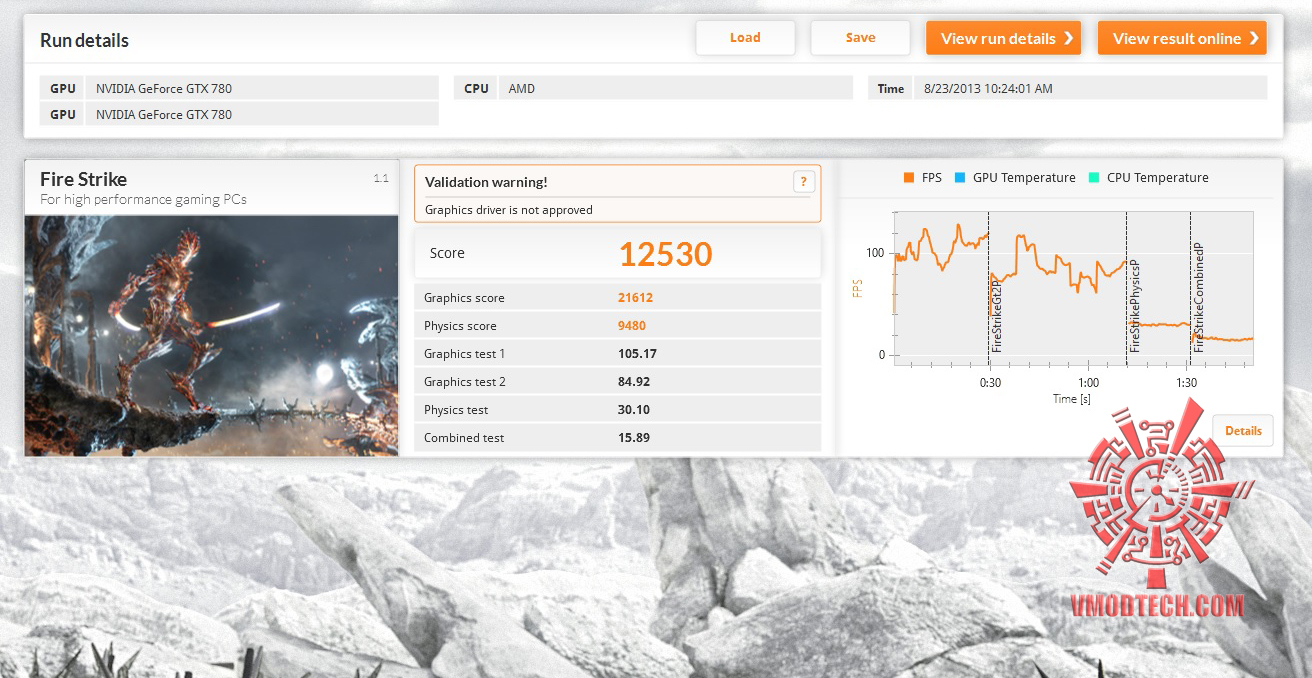
Task: Click the Combined test label
Action: pyautogui.click(x=464, y=438)
